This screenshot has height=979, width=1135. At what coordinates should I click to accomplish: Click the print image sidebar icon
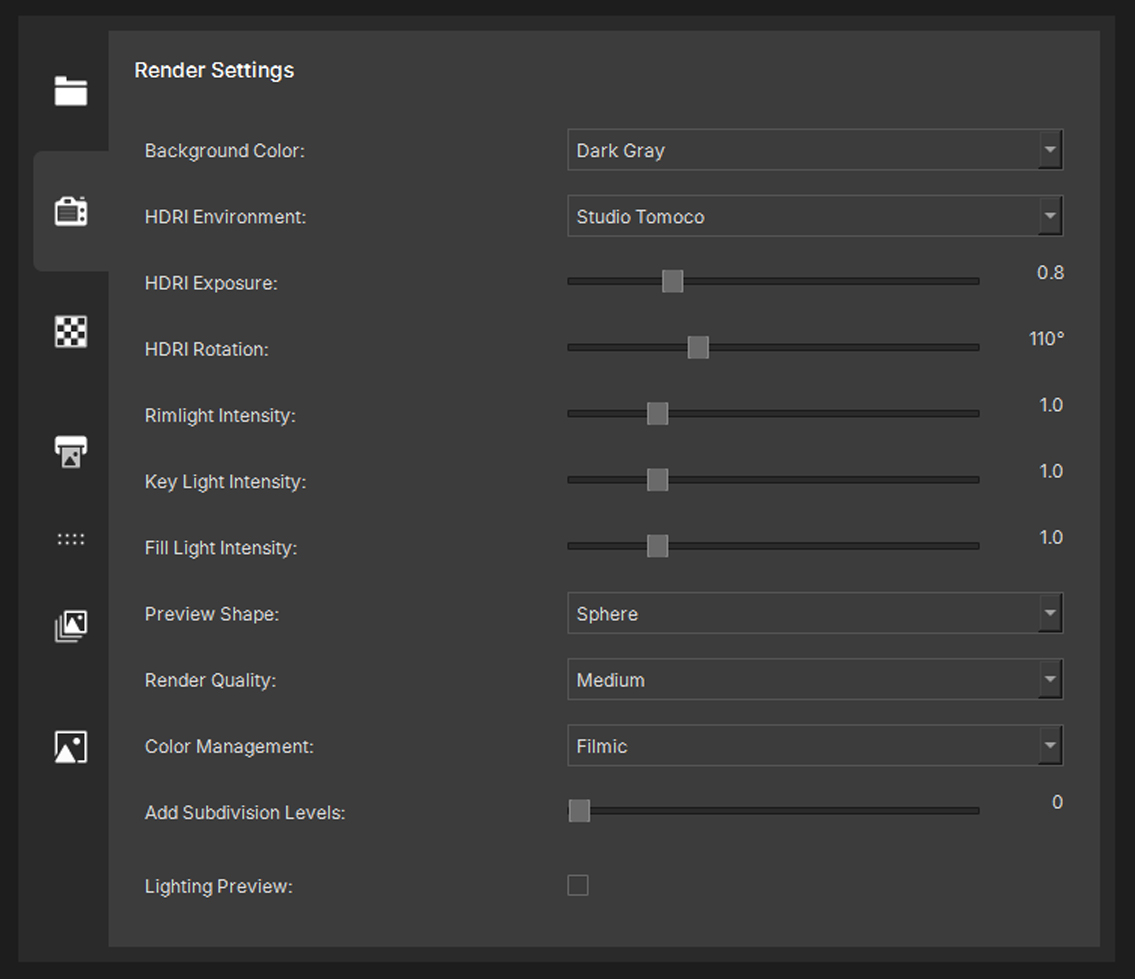pyautogui.click(x=71, y=452)
